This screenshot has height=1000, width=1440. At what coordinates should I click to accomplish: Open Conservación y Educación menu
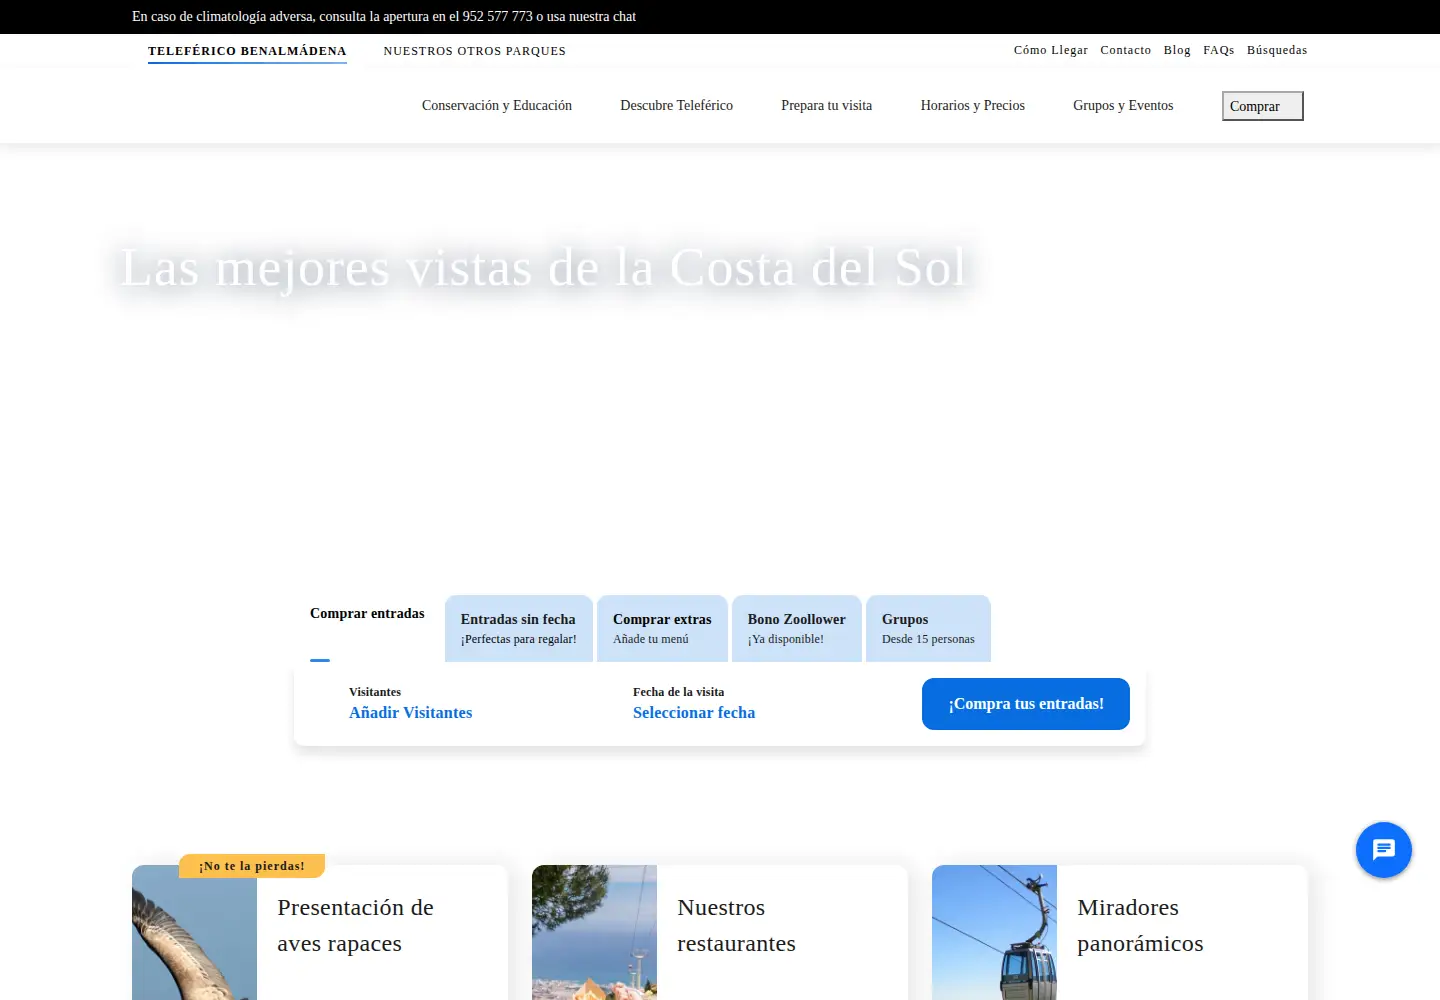point(497,105)
